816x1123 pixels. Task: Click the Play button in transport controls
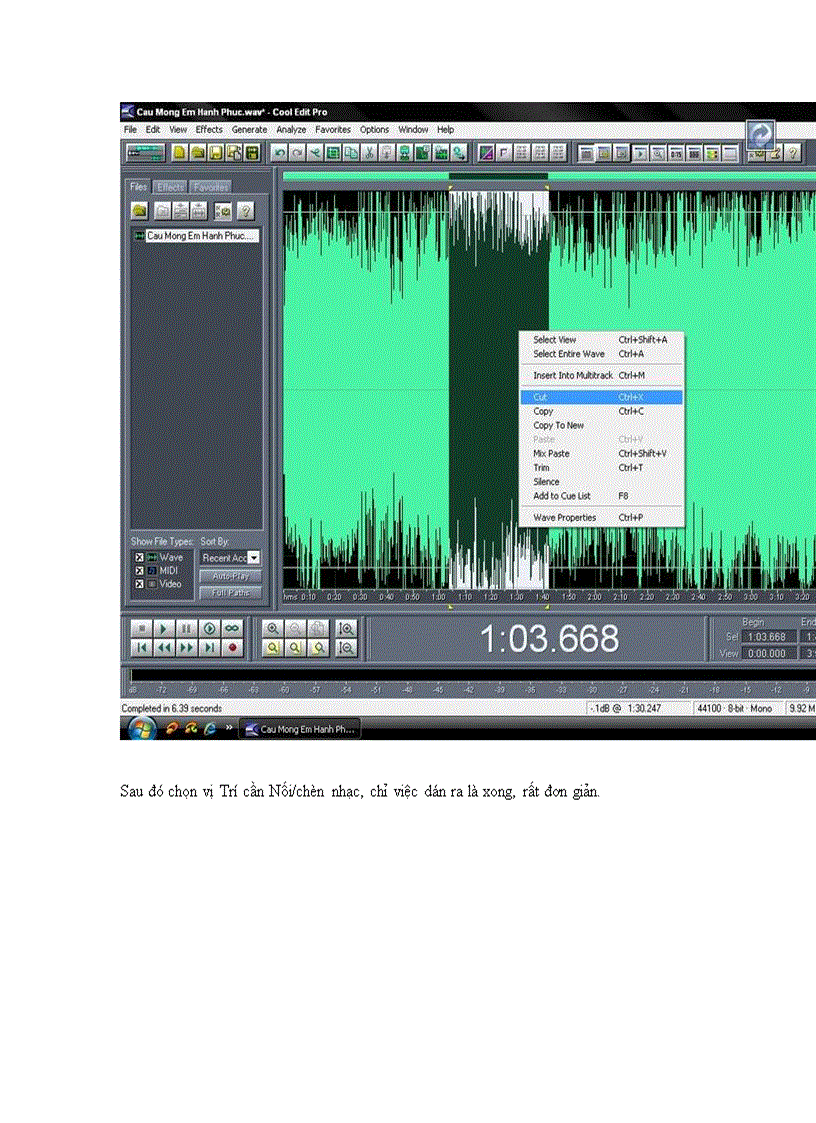click(164, 628)
